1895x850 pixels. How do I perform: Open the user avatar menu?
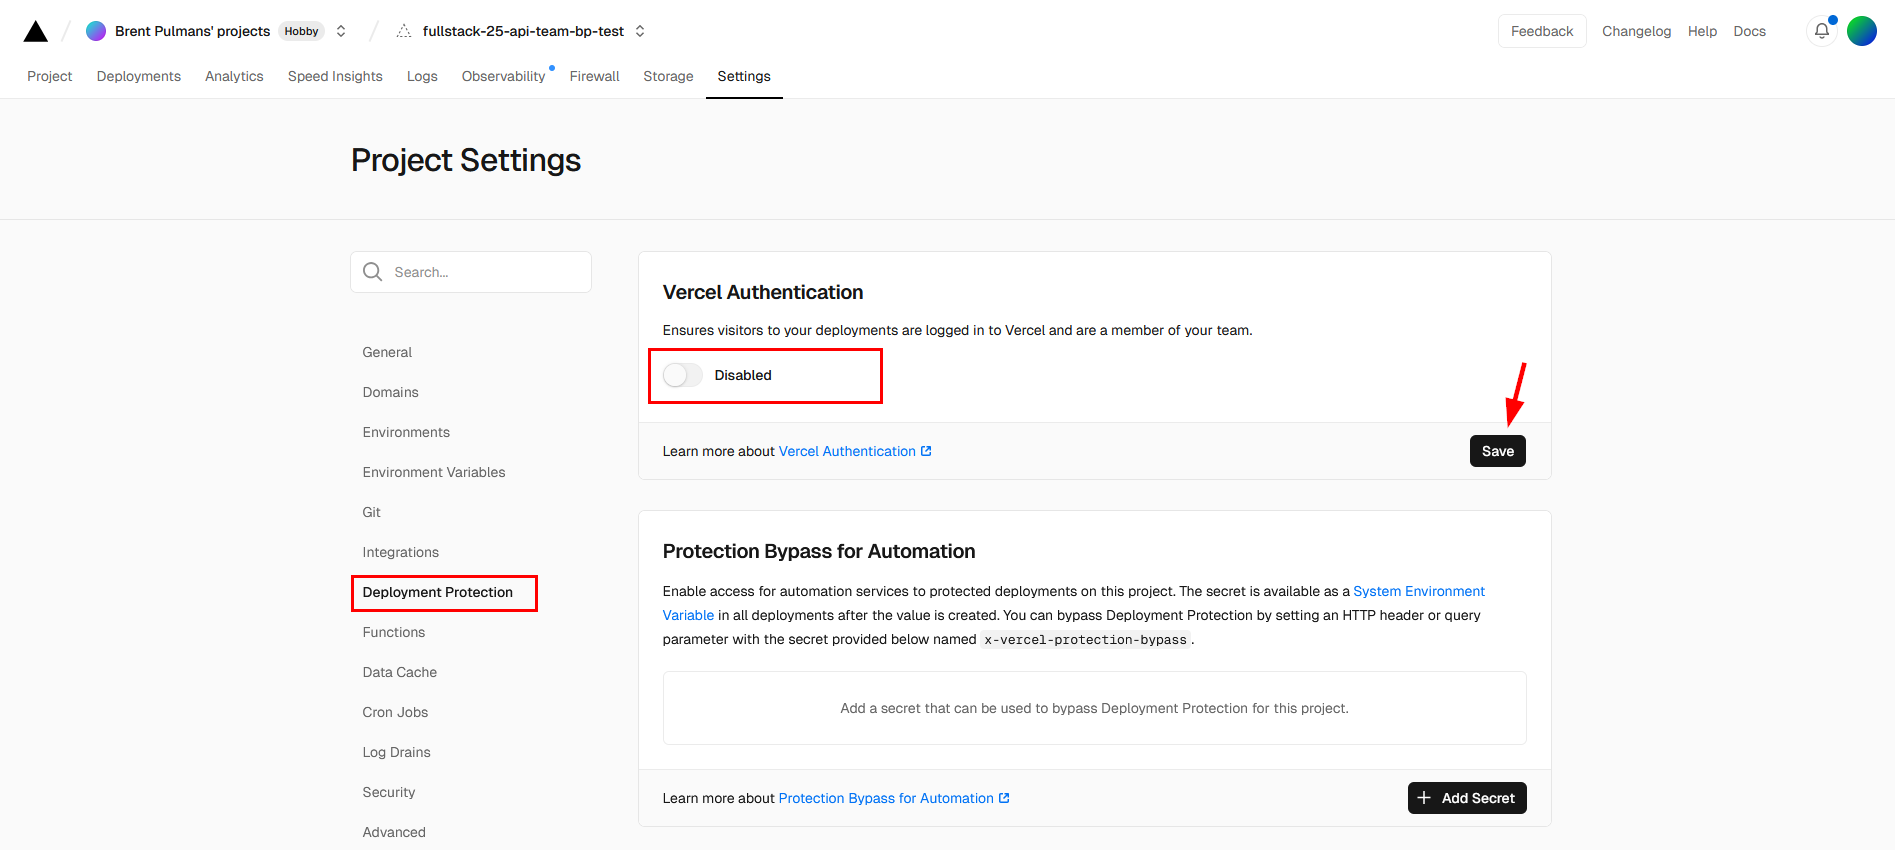[1862, 31]
